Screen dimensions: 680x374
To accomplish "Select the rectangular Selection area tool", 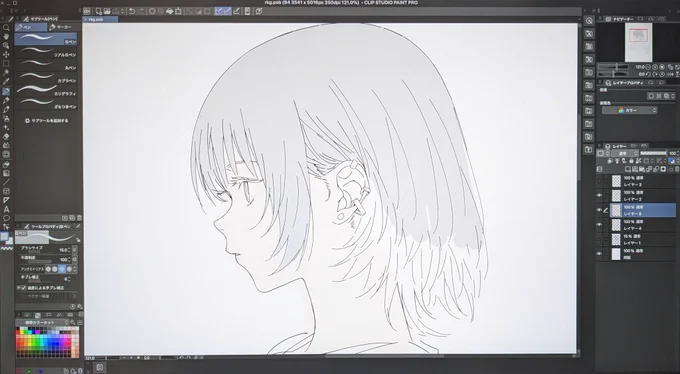I will point(6,64).
